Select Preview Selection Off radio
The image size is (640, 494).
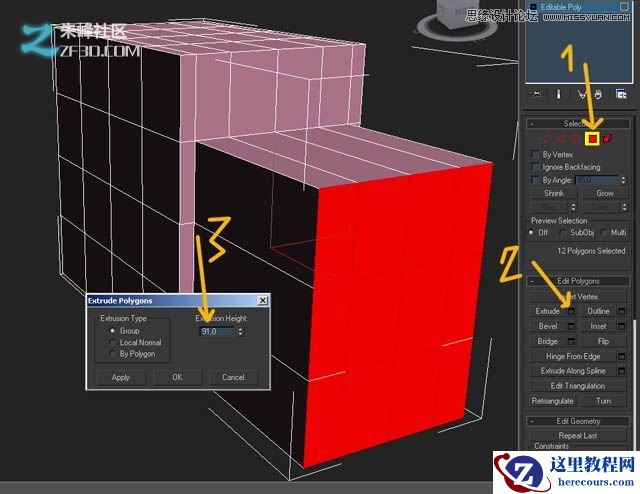point(531,232)
